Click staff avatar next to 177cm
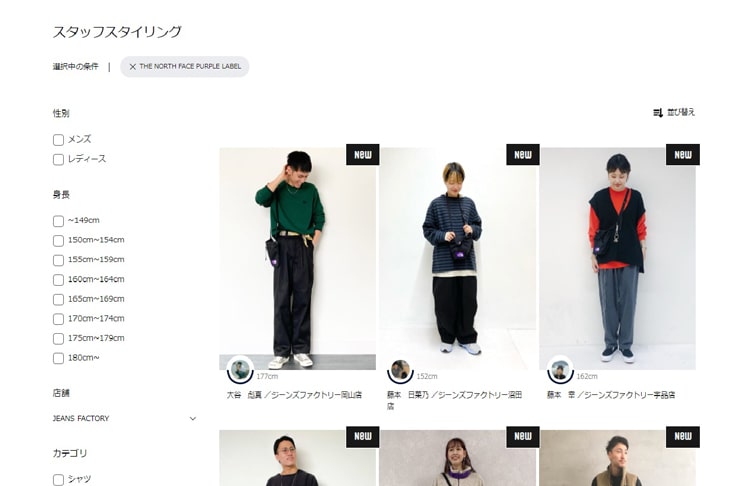 (240, 370)
